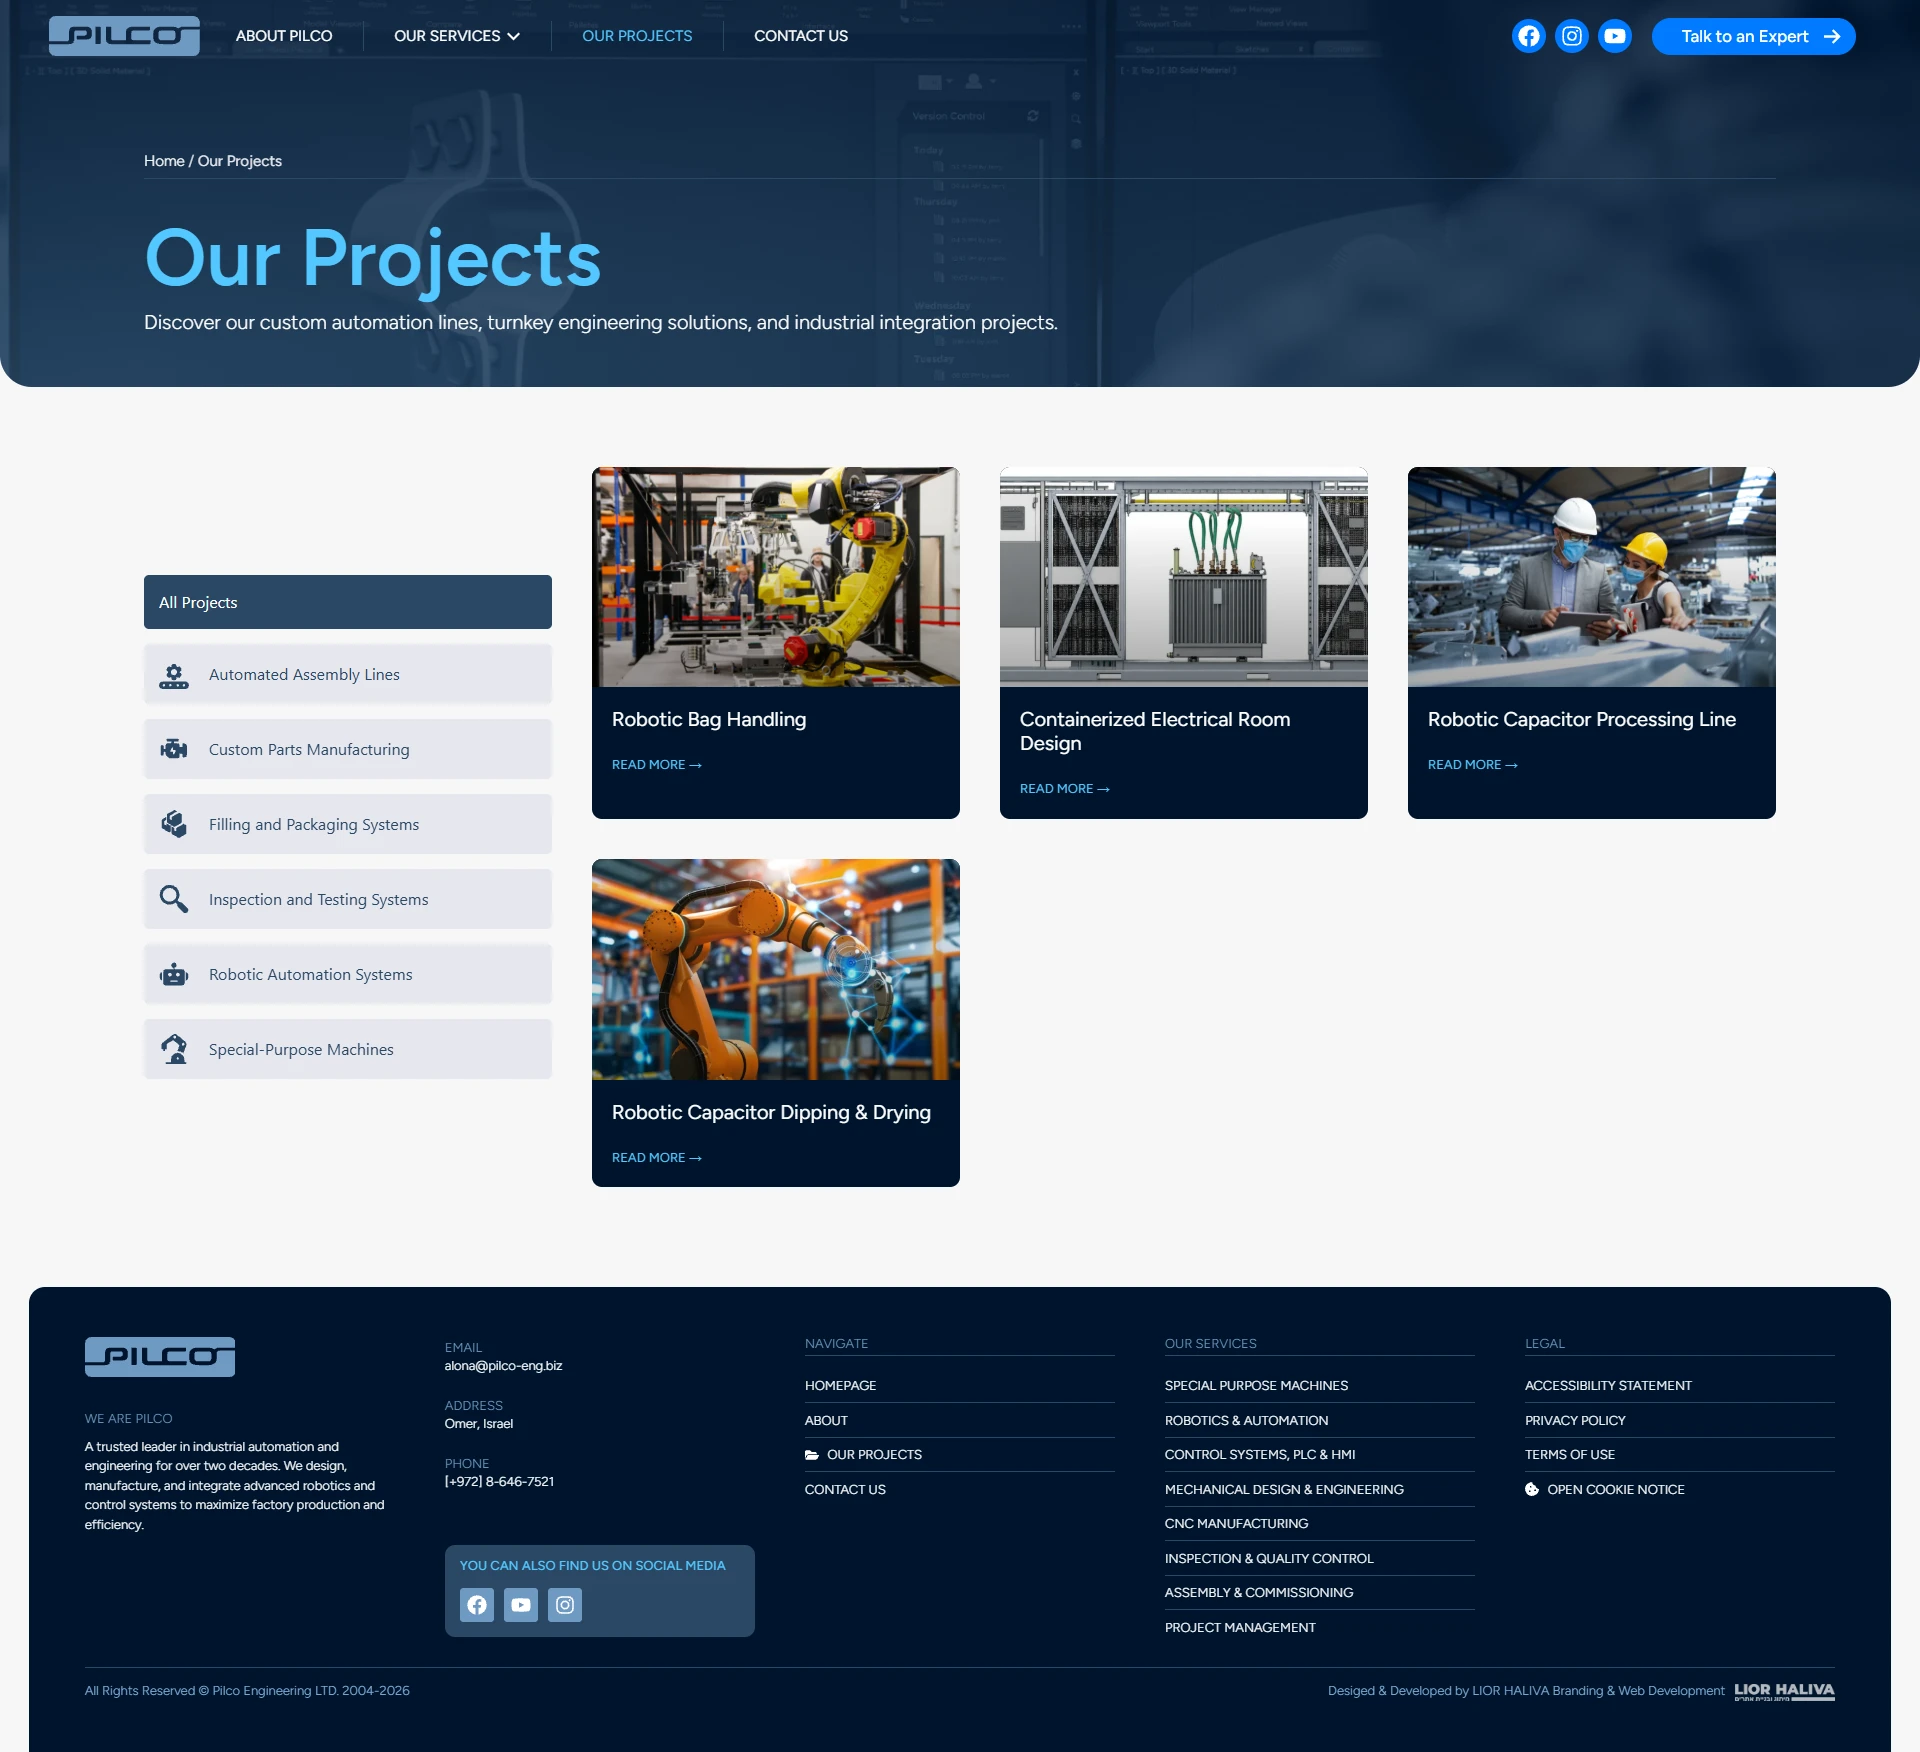The width and height of the screenshot is (1920, 1752).
Task: Select the All Projects filter
Action: tap(348, 602)
